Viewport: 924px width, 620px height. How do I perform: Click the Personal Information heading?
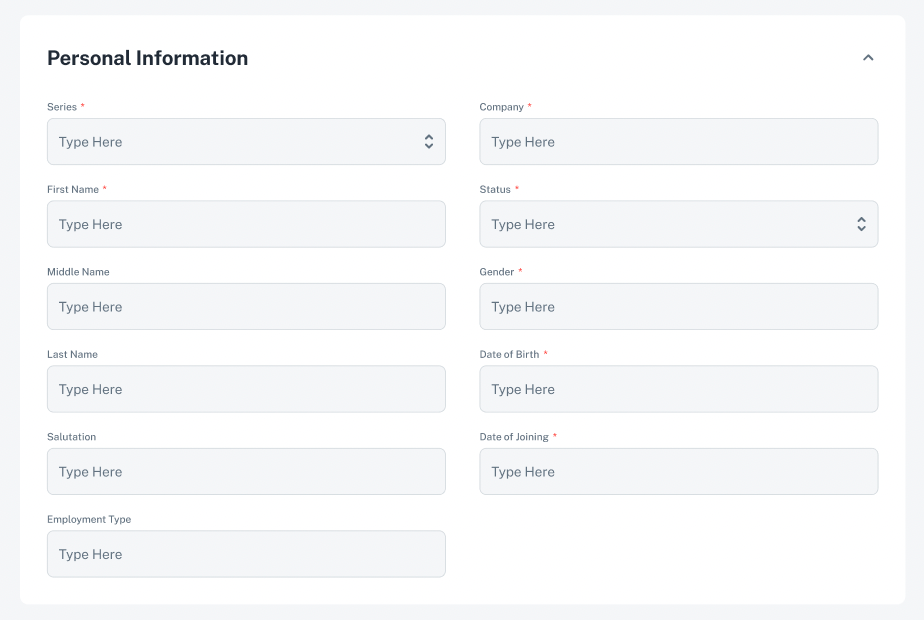click(148, 58)
